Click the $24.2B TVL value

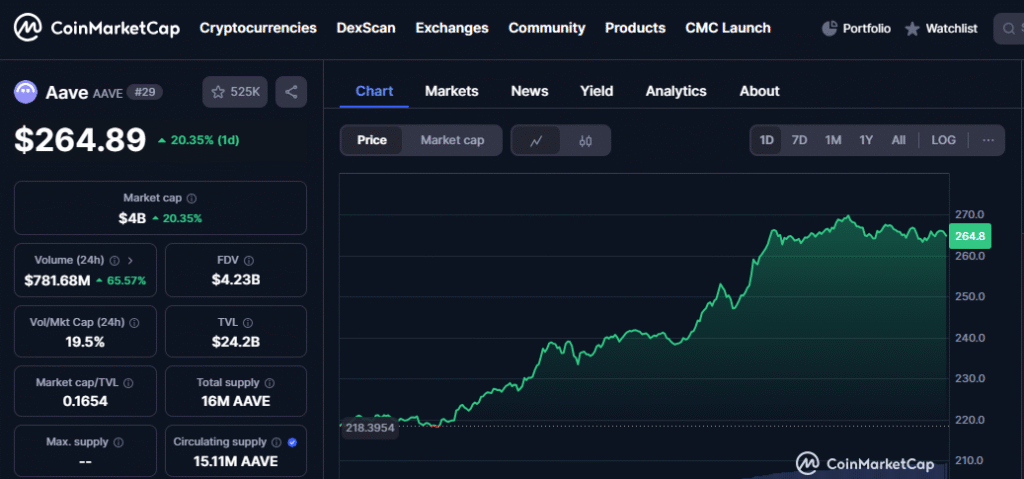tap(236, 342)
